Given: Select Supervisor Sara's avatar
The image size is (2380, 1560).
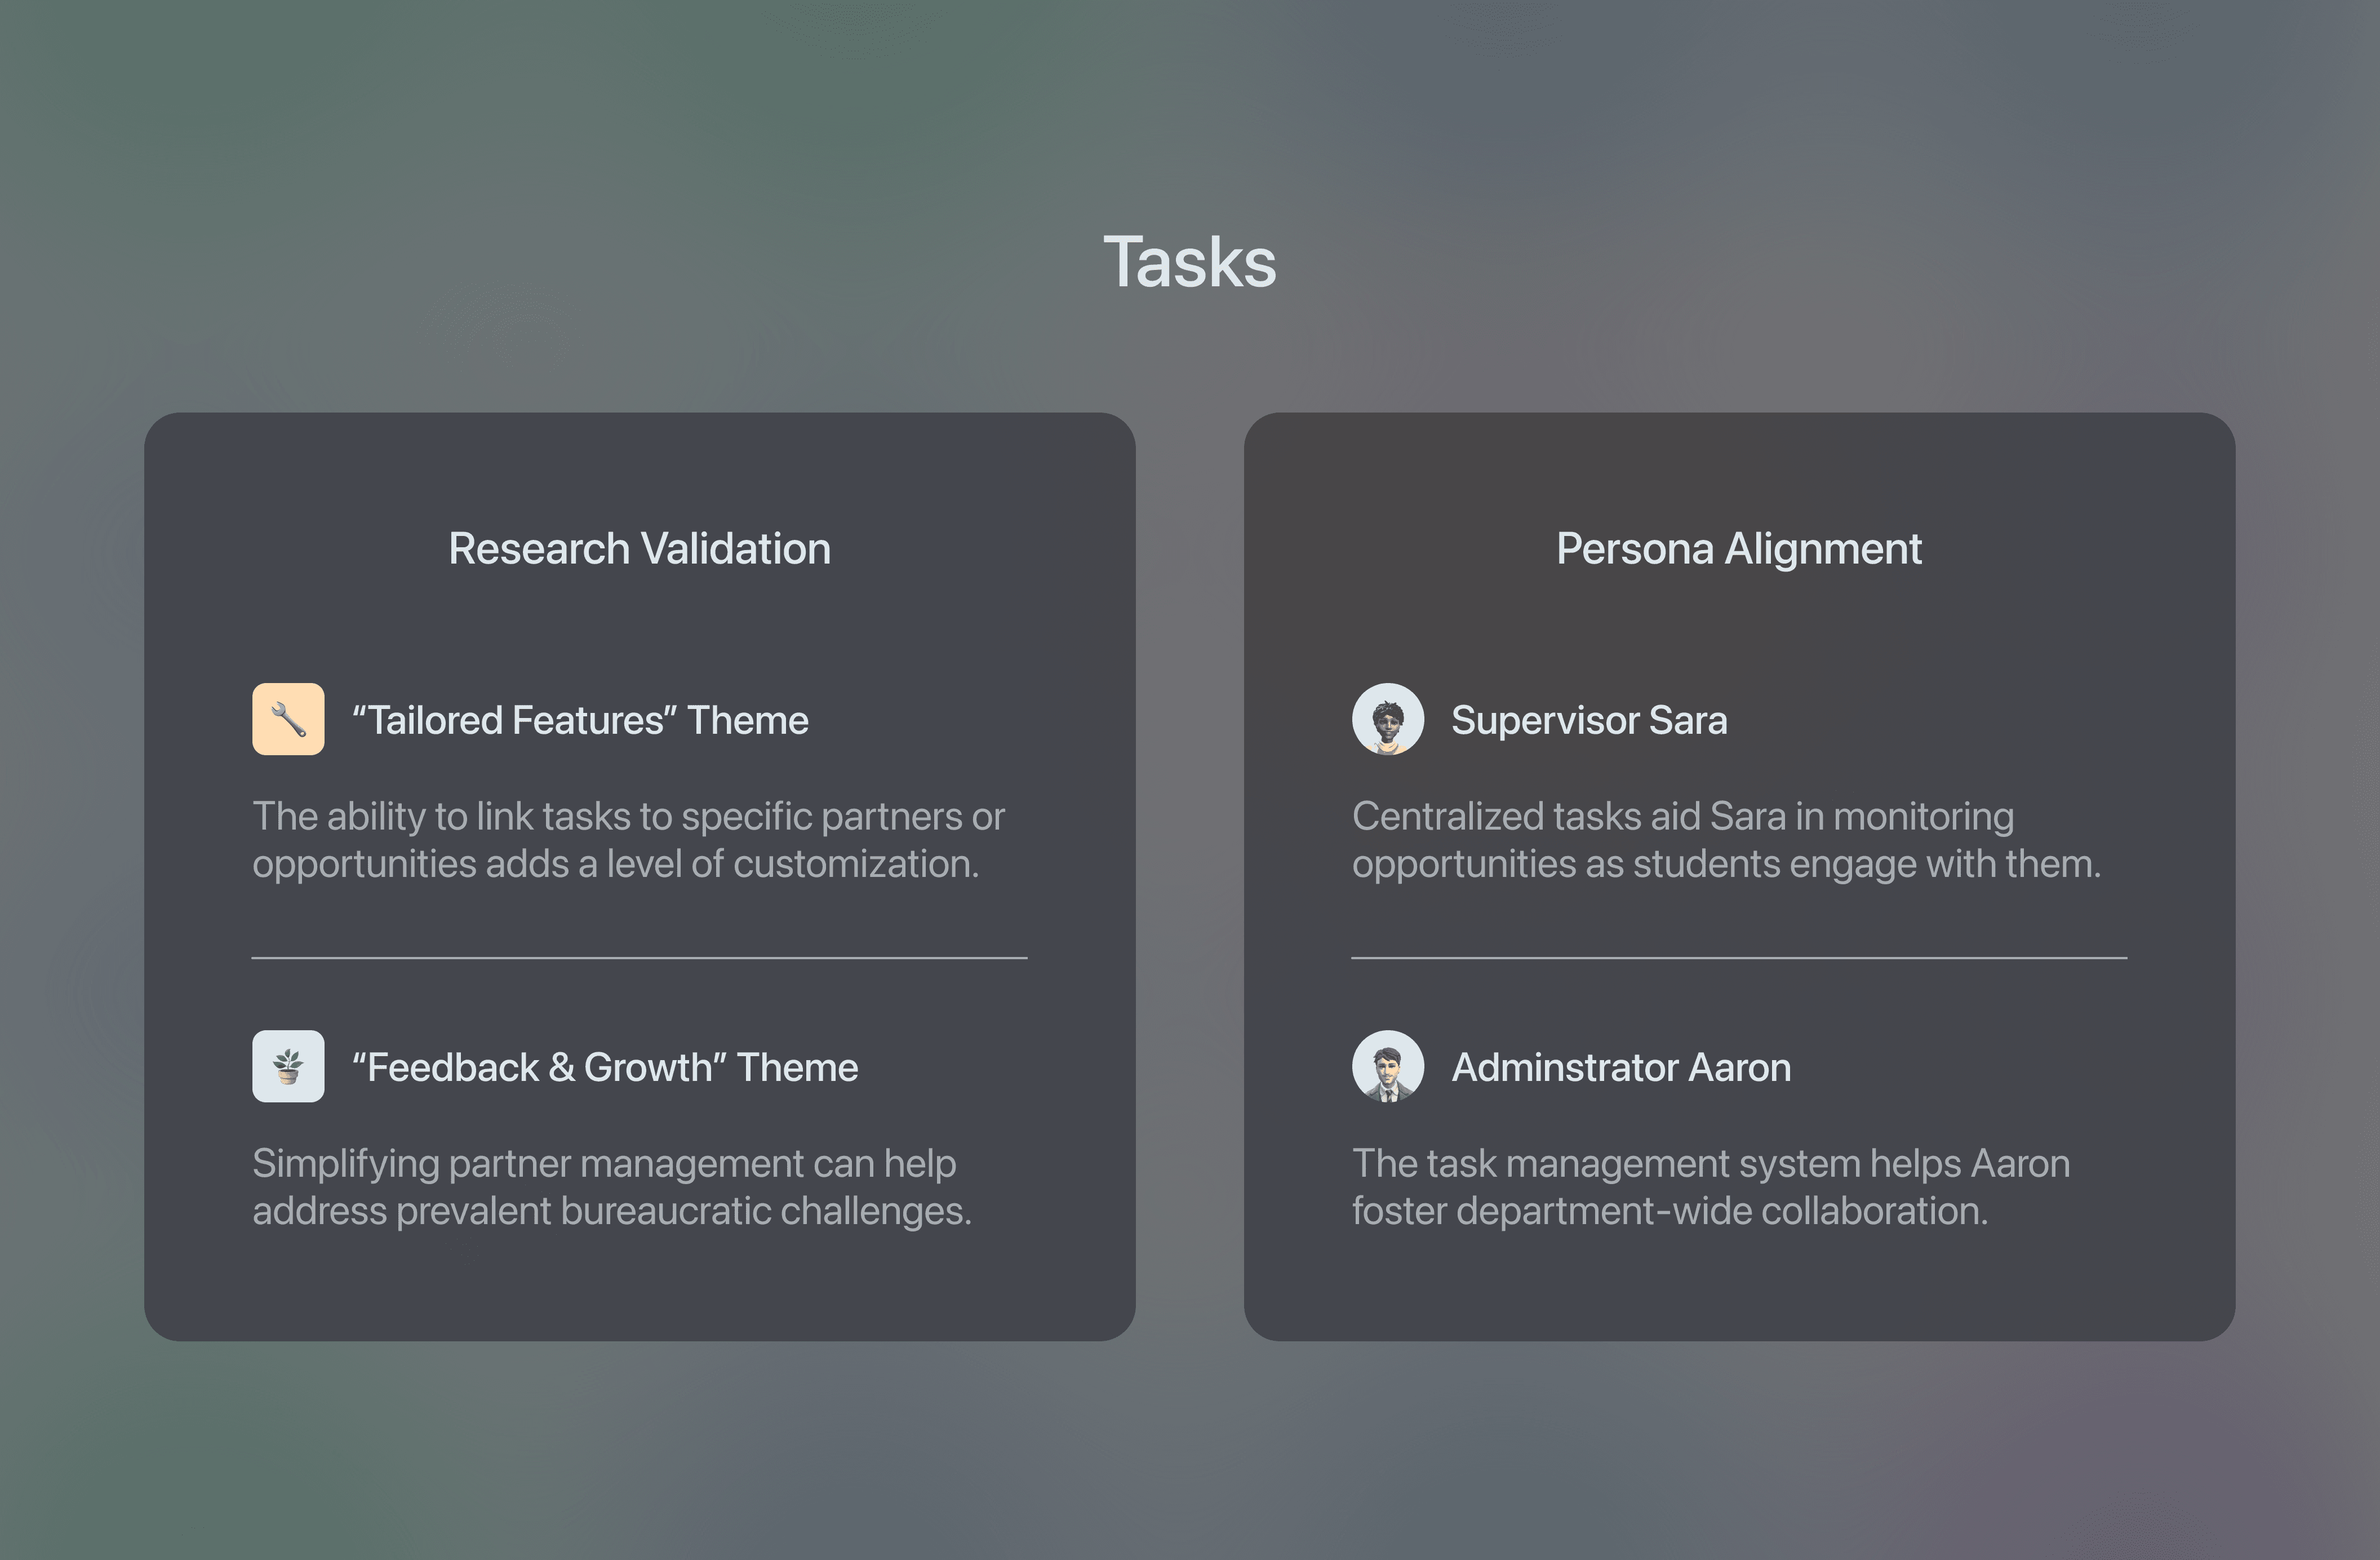Looking at the screenshot, I should click(x=1388, y=719).
